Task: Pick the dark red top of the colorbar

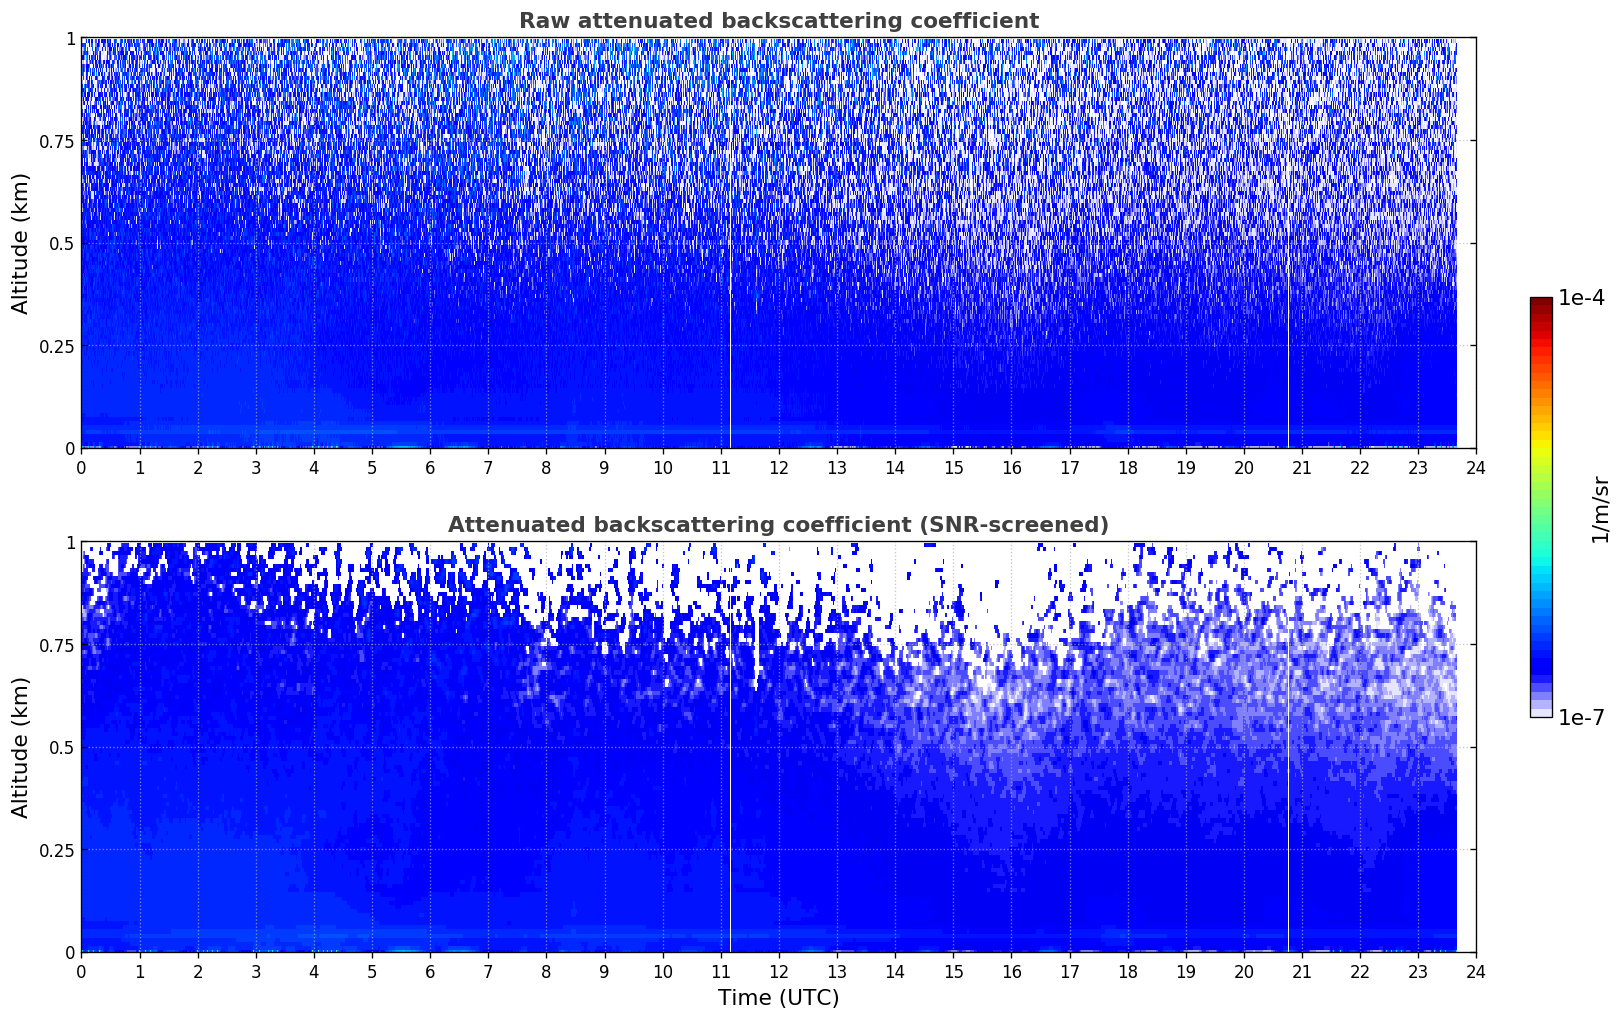Action: [x=1541, y=304]
